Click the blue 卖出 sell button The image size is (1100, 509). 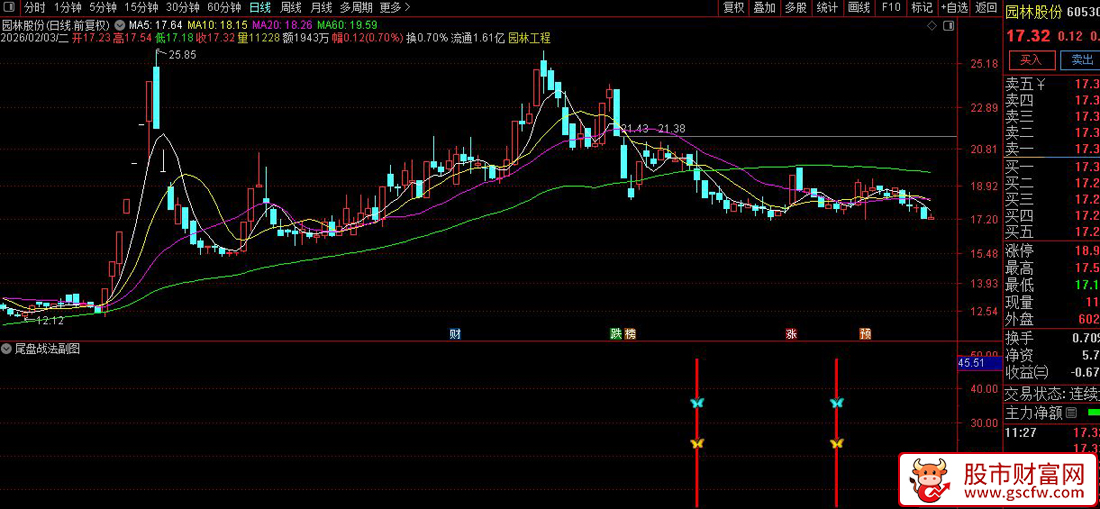click(x=1081, y=60)
